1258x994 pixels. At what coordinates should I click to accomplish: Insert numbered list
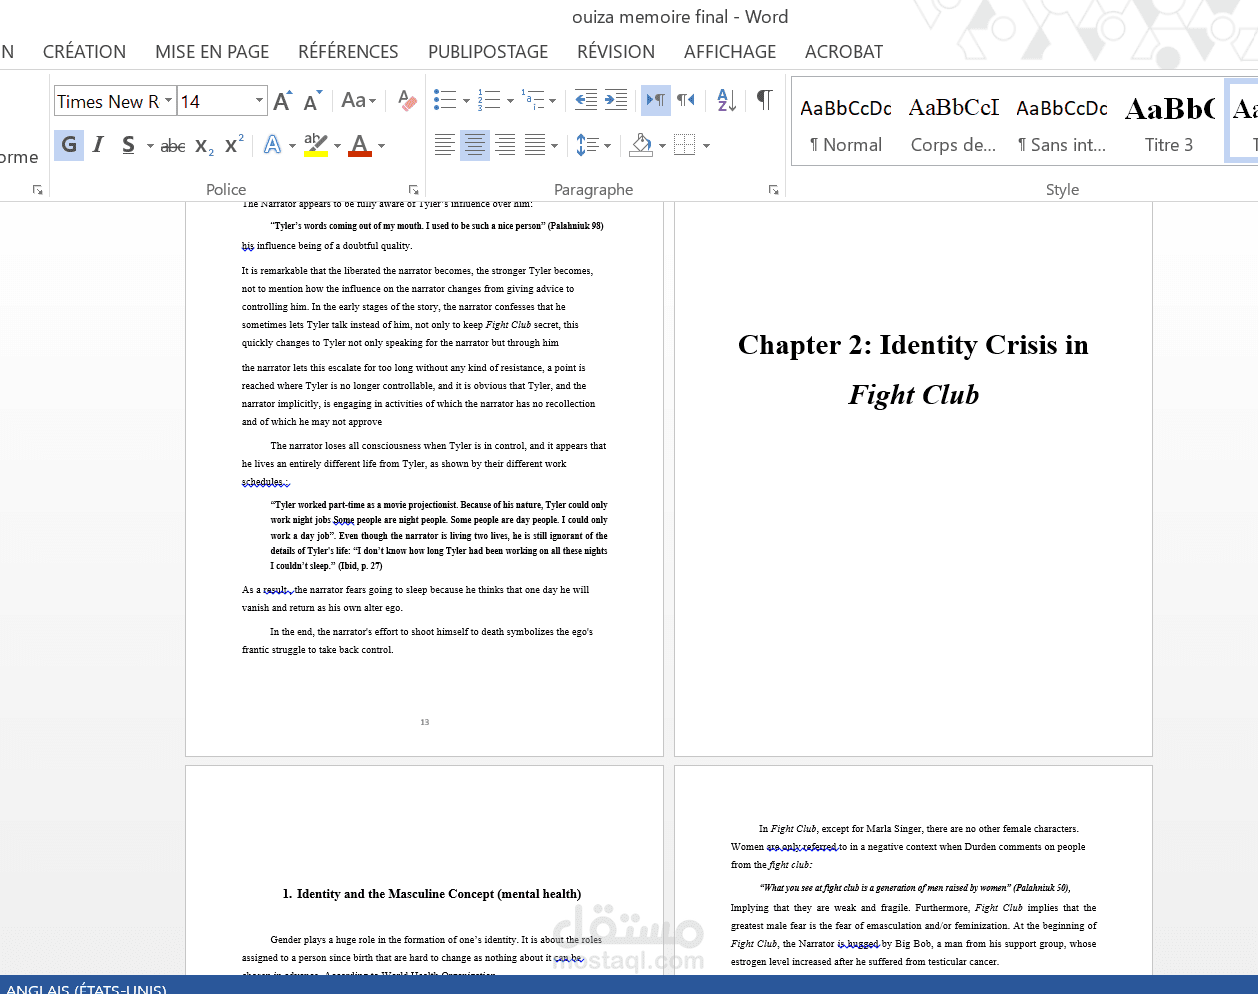pyautogui.click(x=489, y=100)
